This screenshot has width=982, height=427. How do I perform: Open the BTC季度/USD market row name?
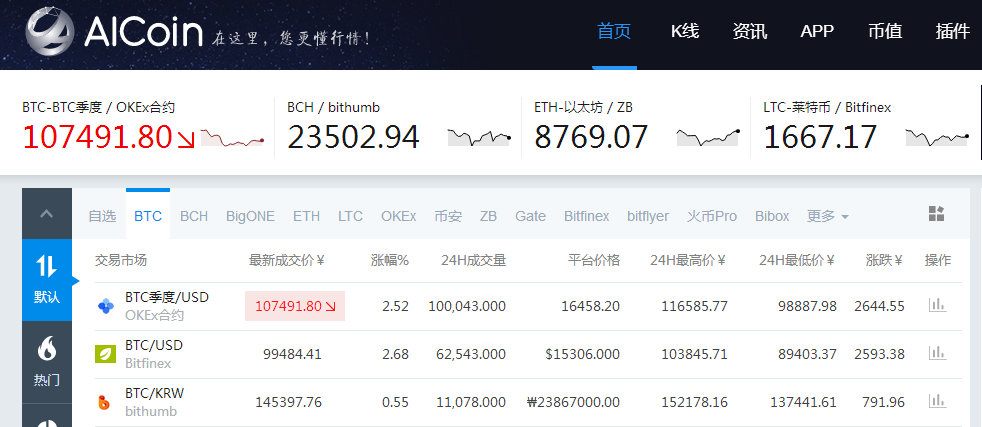167,297
